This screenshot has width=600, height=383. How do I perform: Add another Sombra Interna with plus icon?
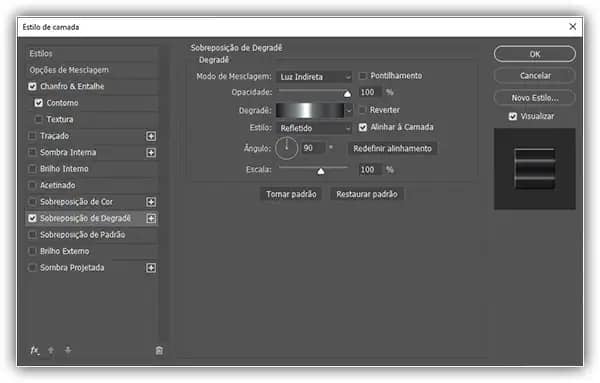point(151,152)
